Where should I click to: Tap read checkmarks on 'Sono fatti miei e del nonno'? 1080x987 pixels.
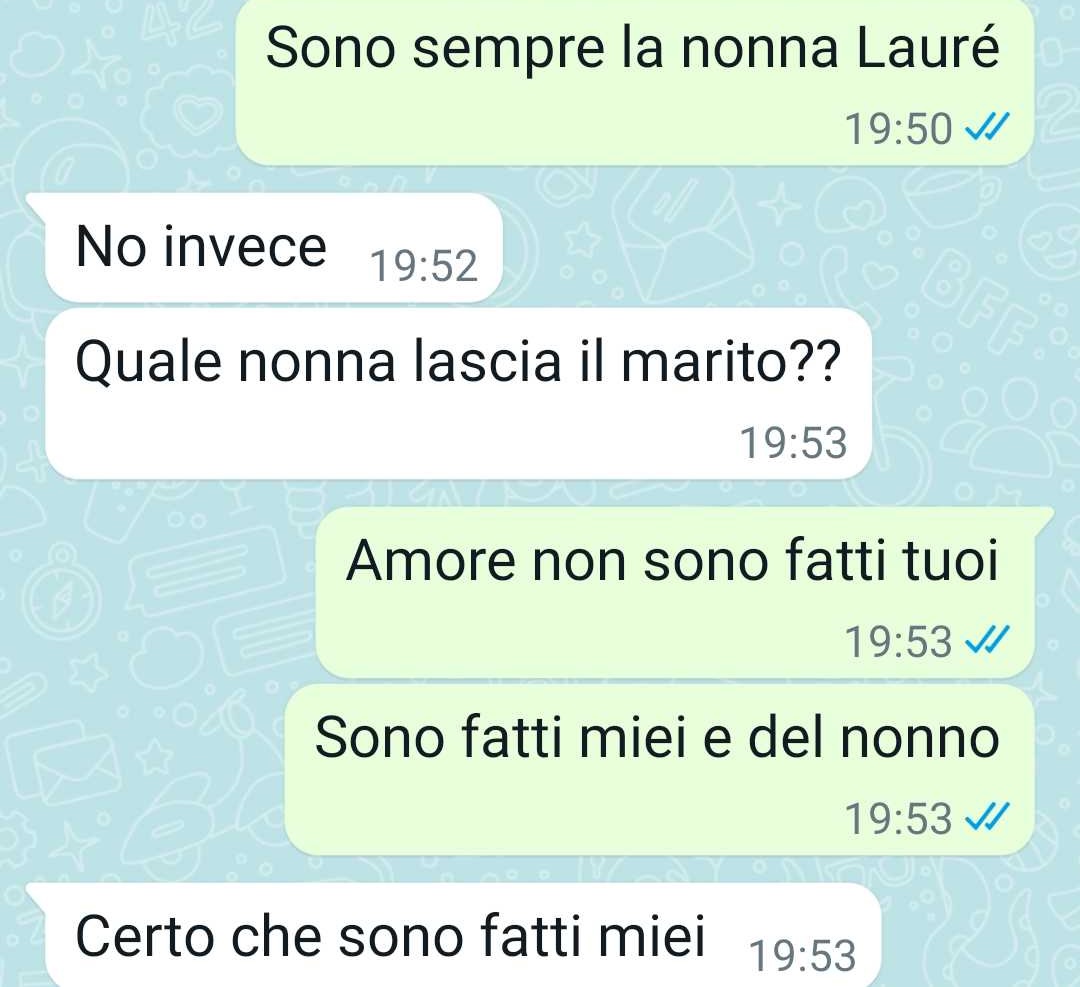click(987, 818)
